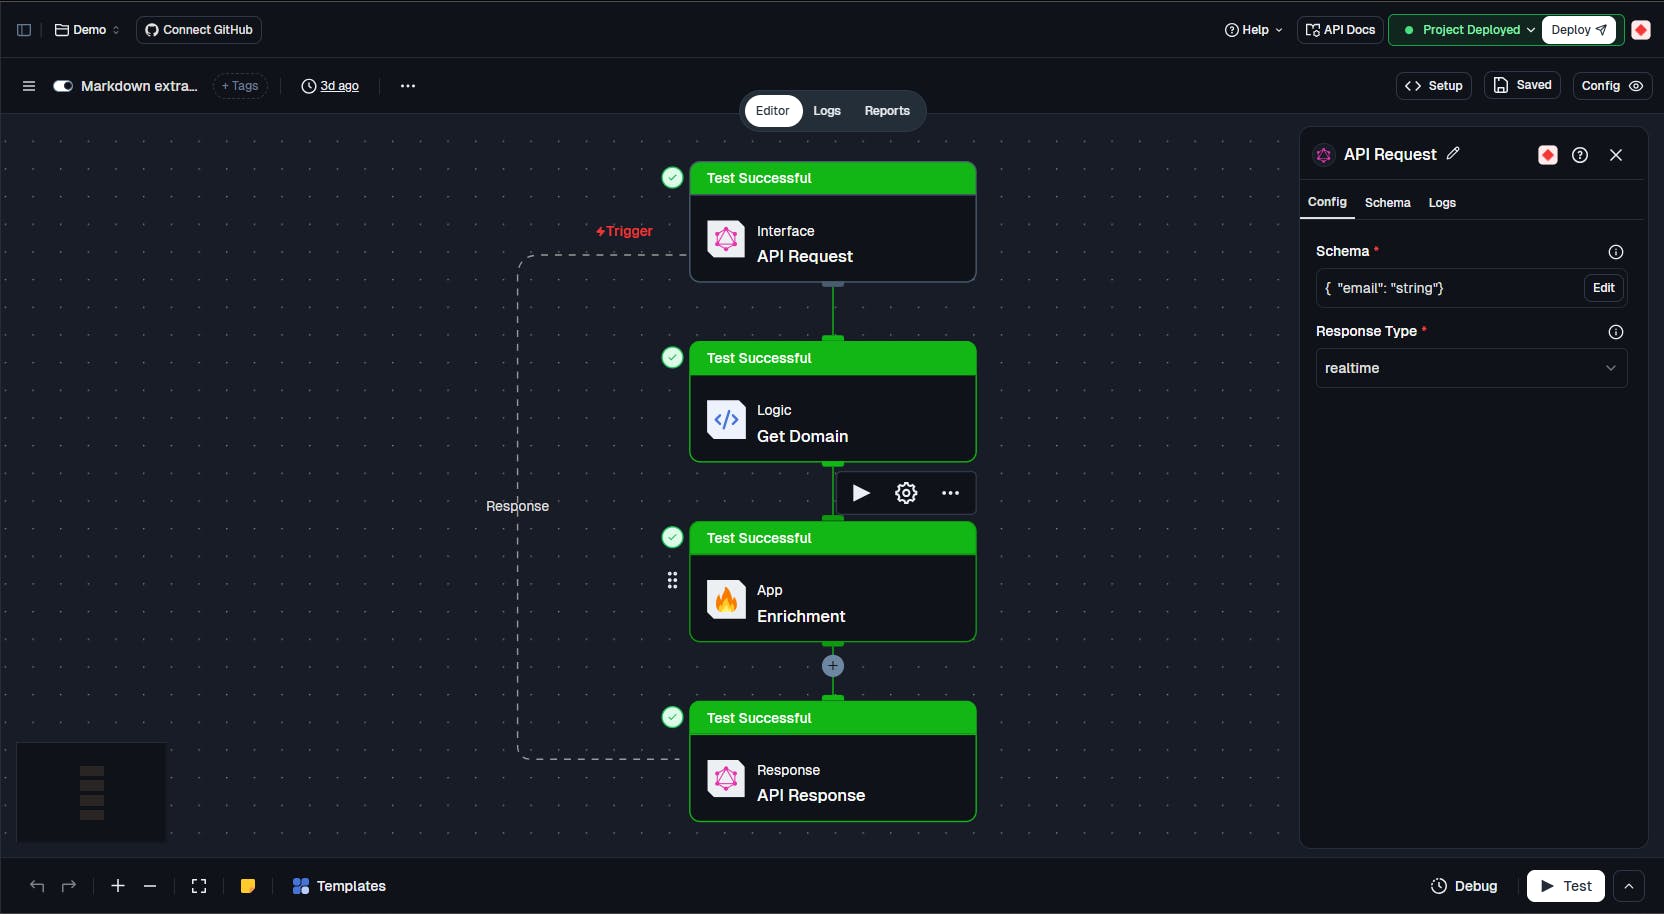Switch to the Logs view tab
1664x914 pixels.
[x=827, y=111]
